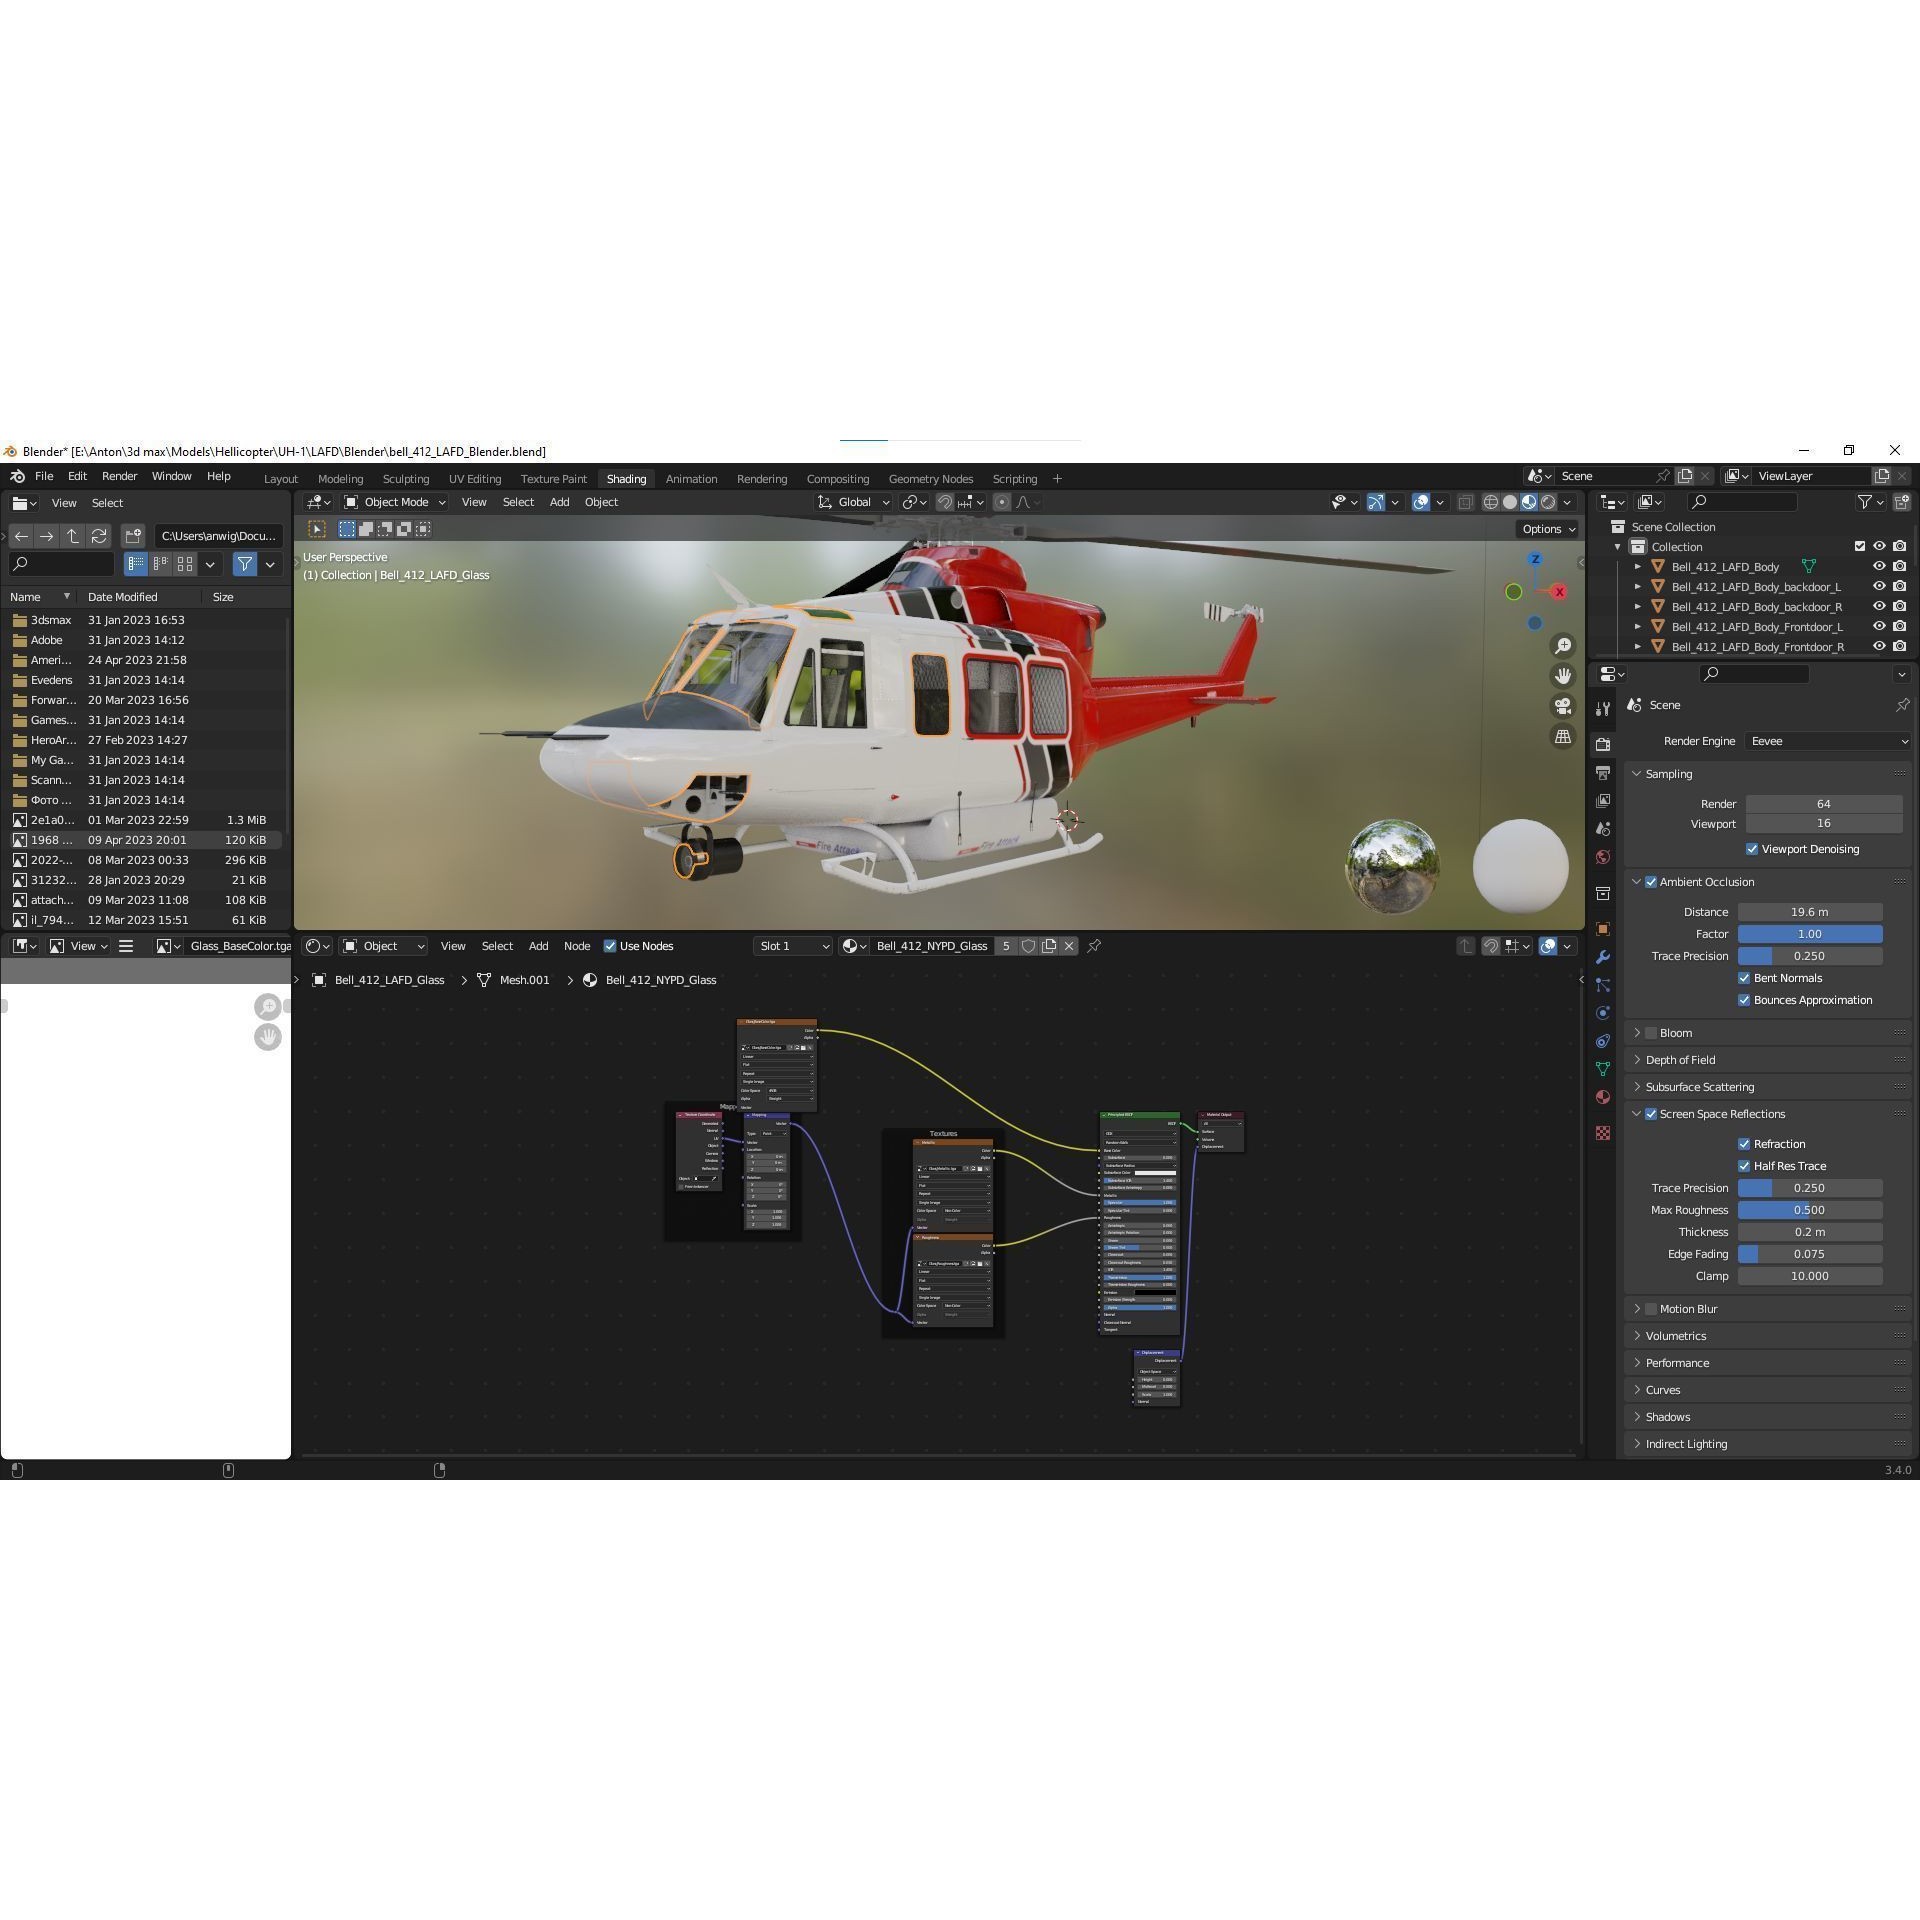Disable Viewport Denoising

click(1752, 849)
